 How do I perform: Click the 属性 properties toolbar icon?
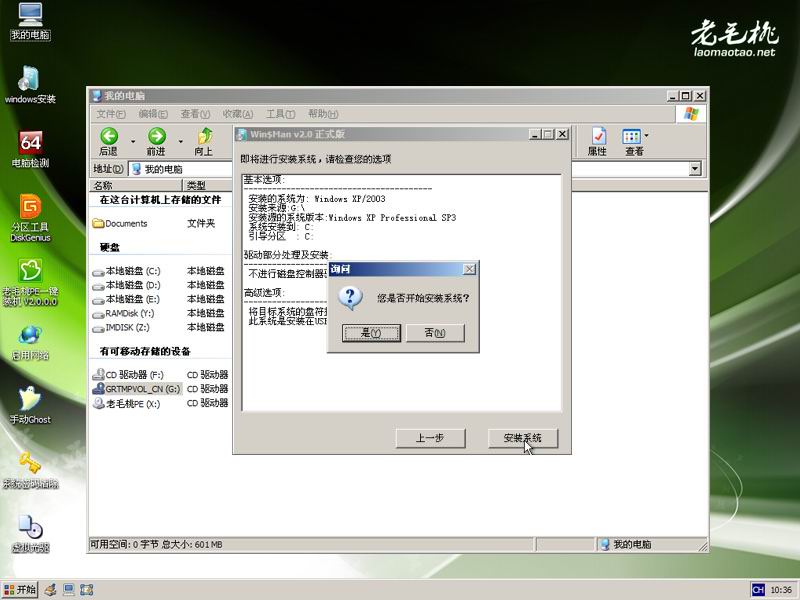tap(597, 141)
